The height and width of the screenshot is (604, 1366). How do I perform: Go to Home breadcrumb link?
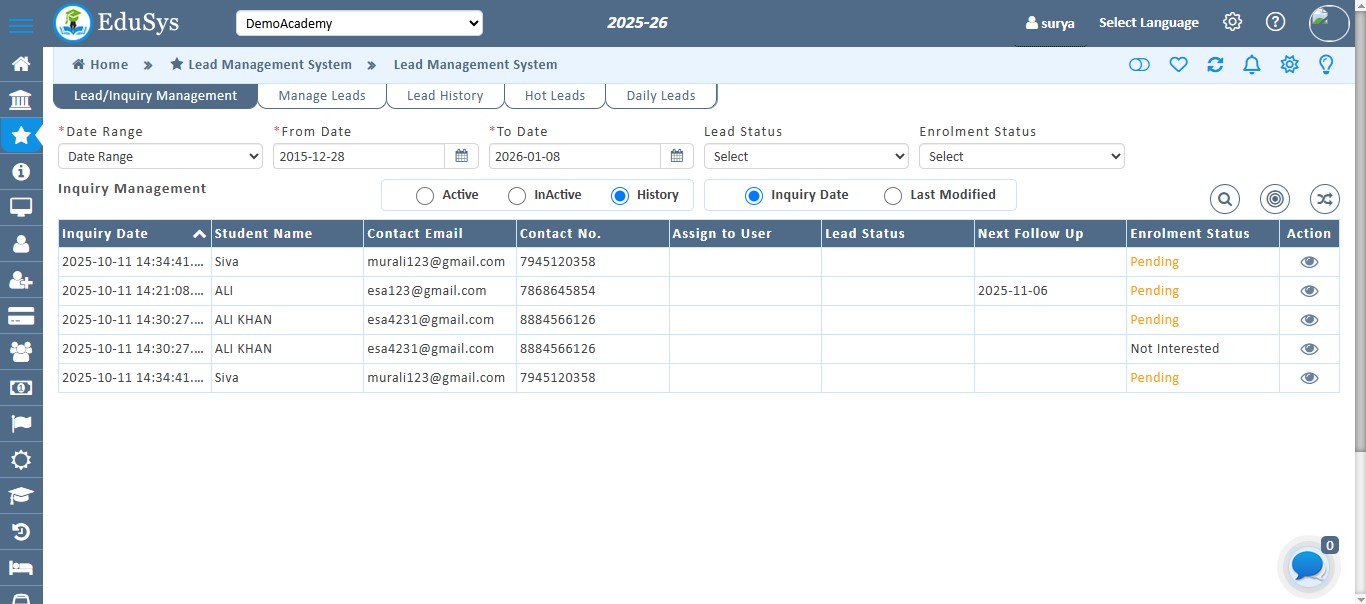click(x=100, y=65)
